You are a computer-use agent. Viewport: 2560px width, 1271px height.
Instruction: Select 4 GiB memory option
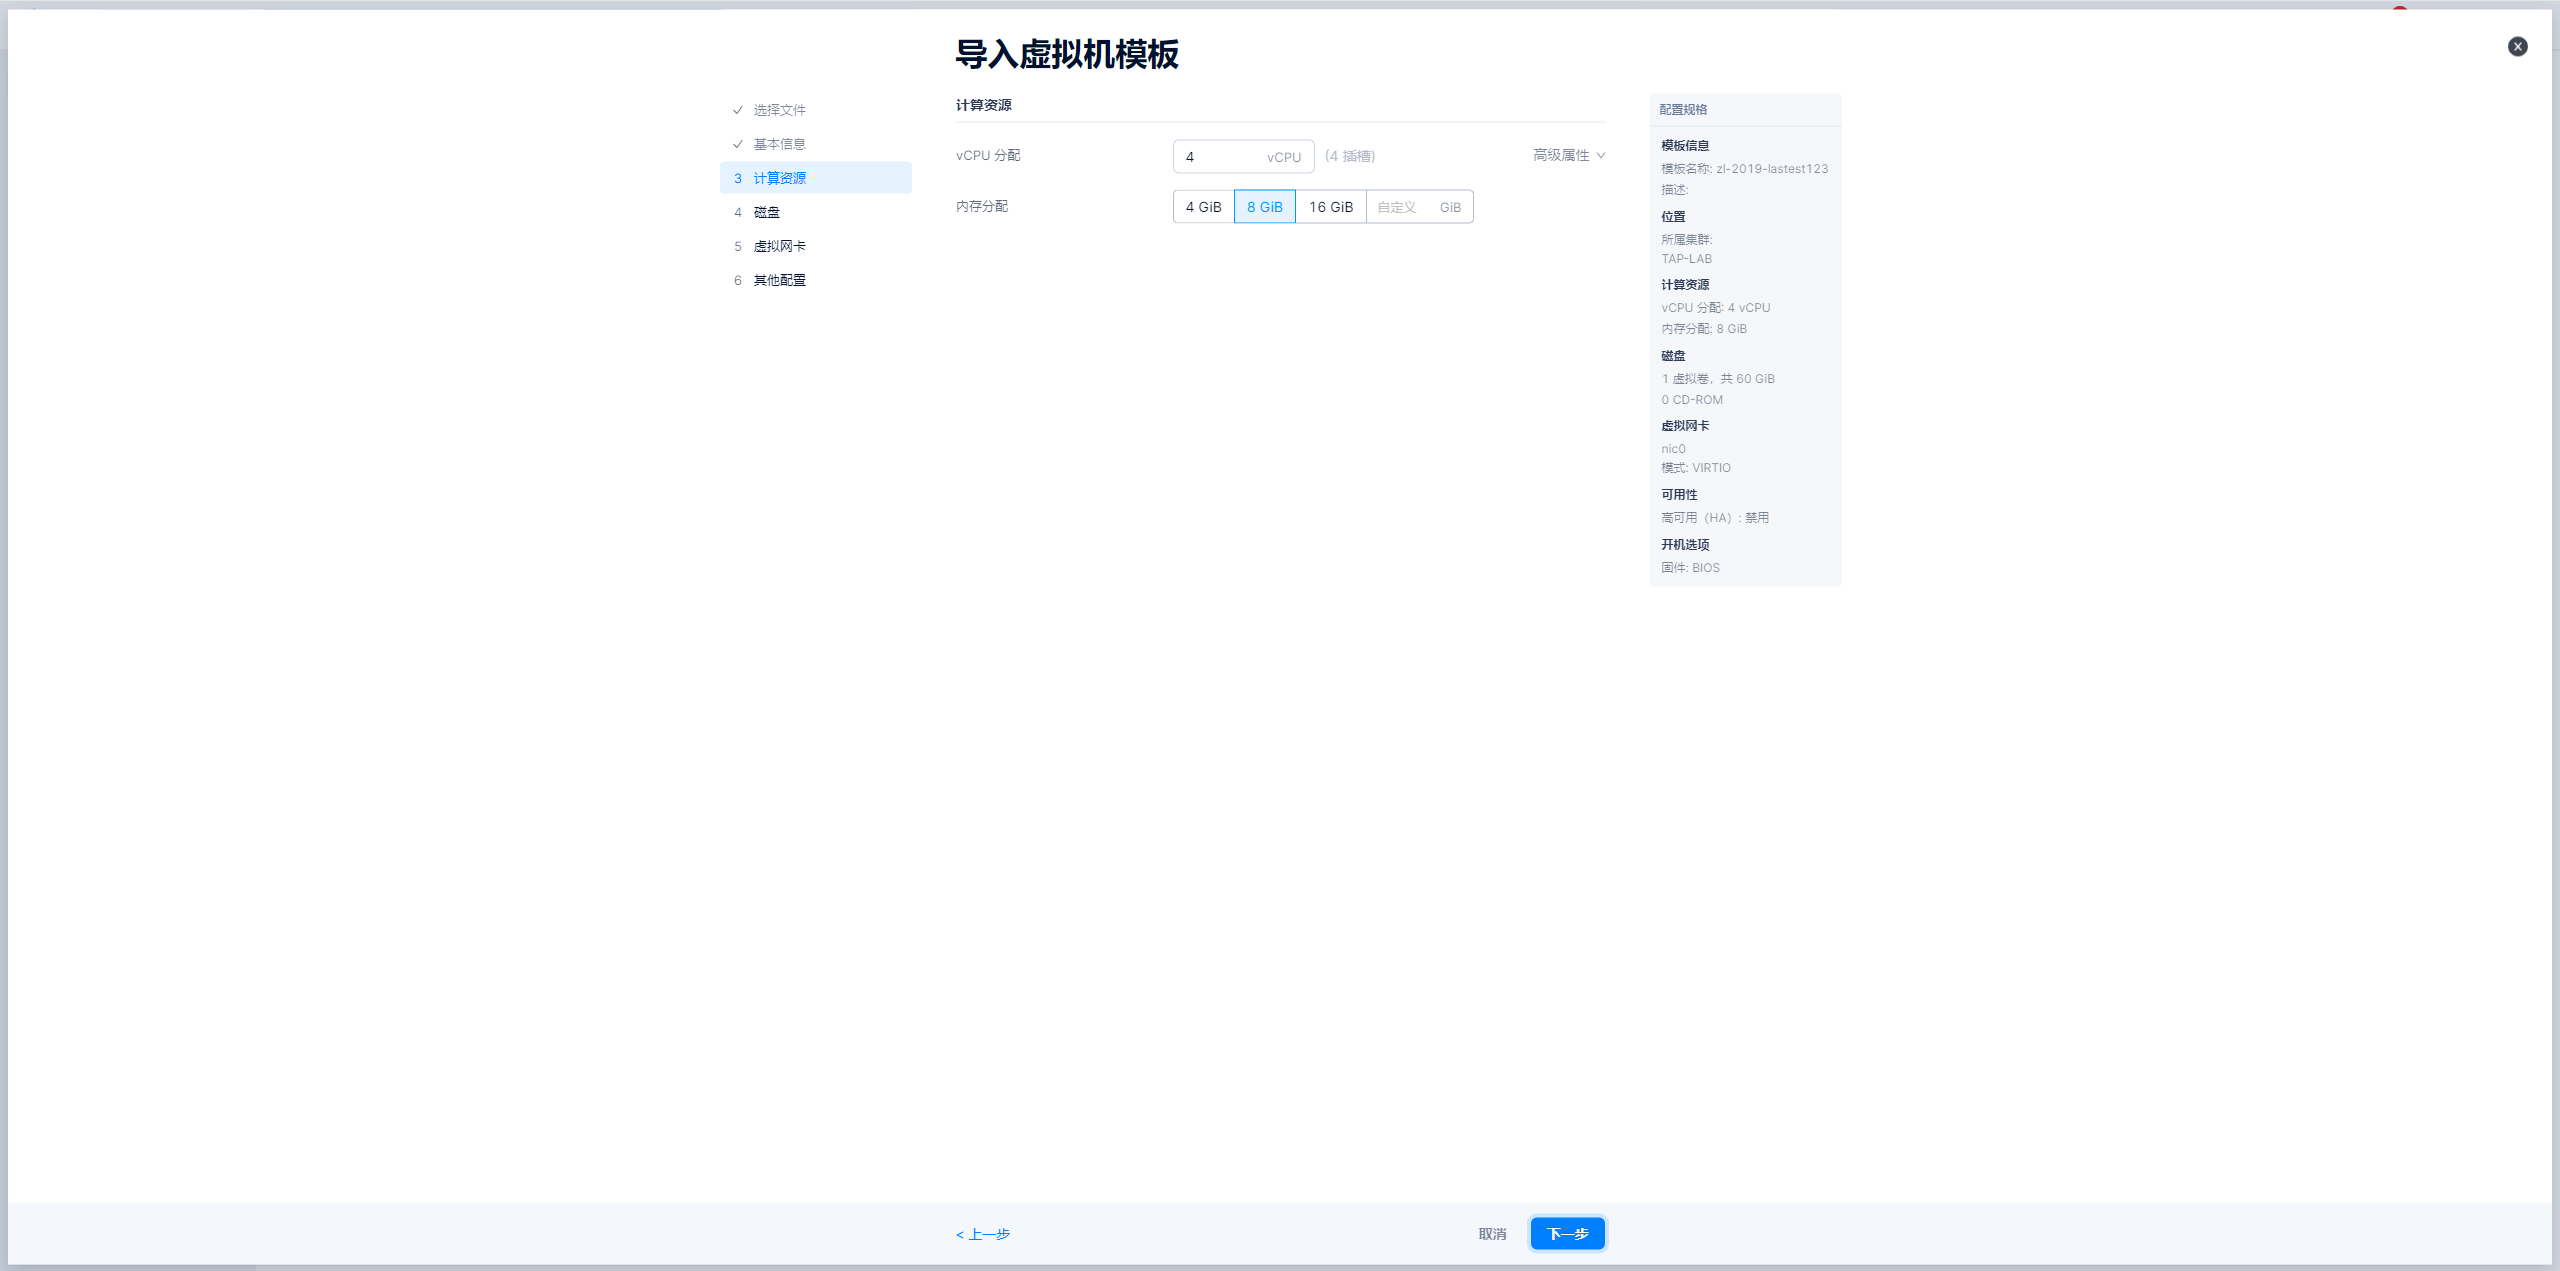coord(1203,207)
